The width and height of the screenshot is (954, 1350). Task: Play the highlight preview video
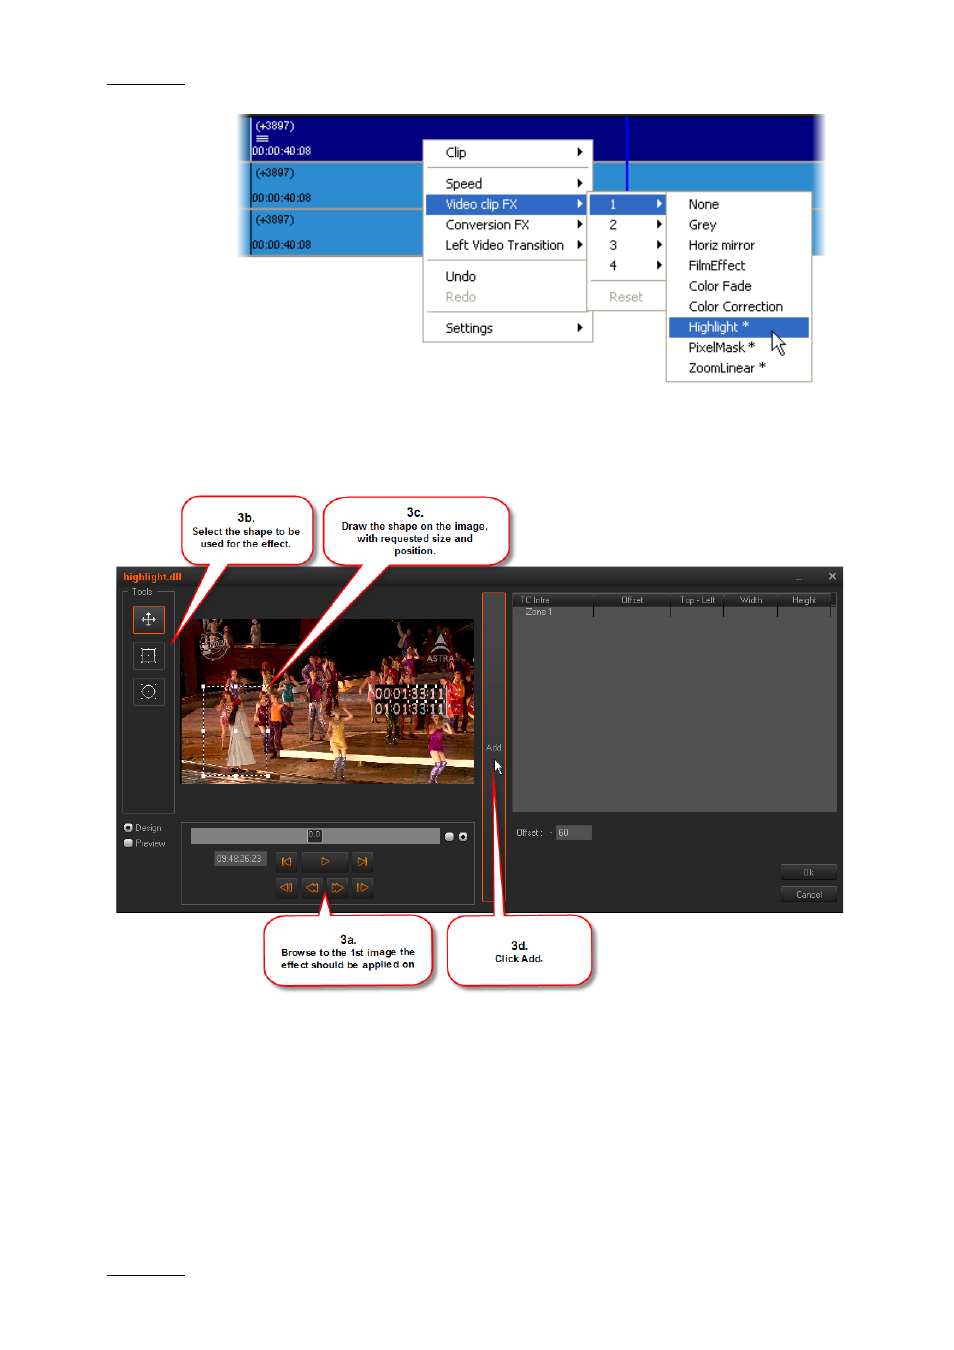tap(325, 861)
